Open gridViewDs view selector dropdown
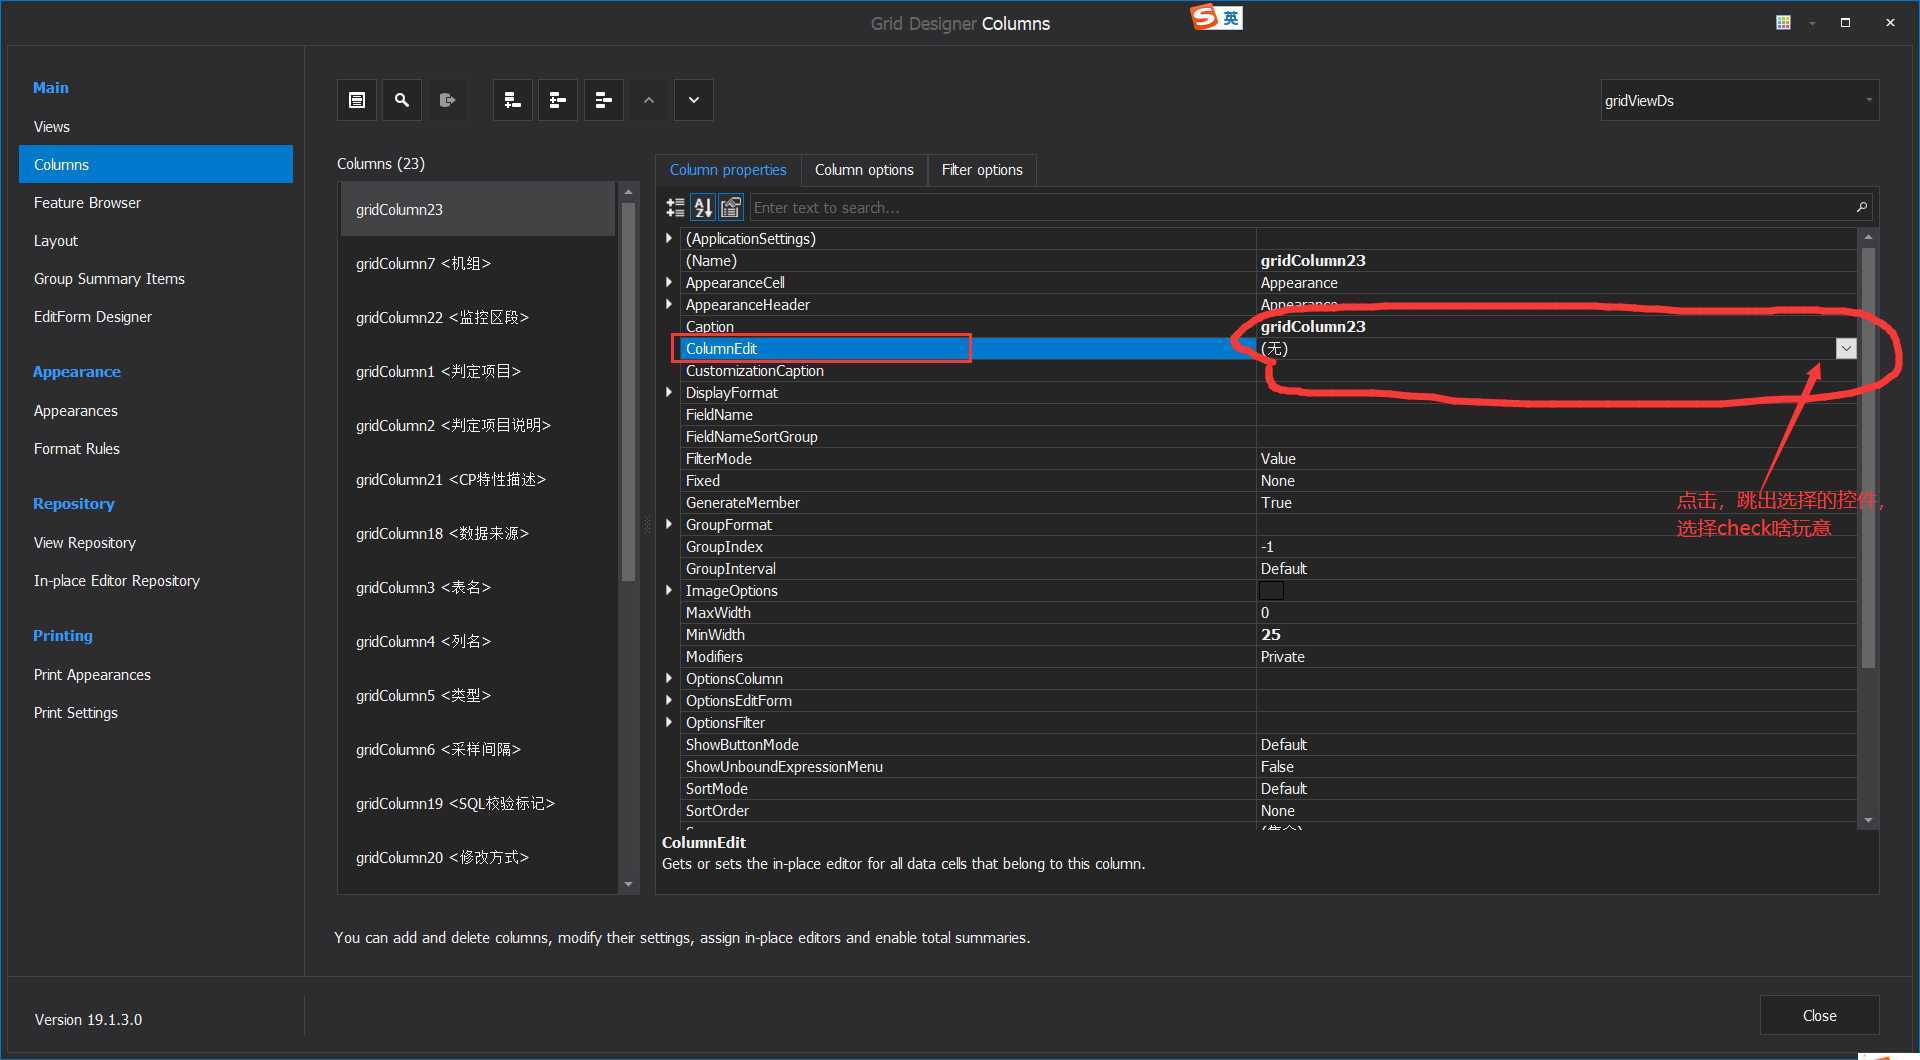This screenshot has height=1060, width=1920. tap(1868, 100)
